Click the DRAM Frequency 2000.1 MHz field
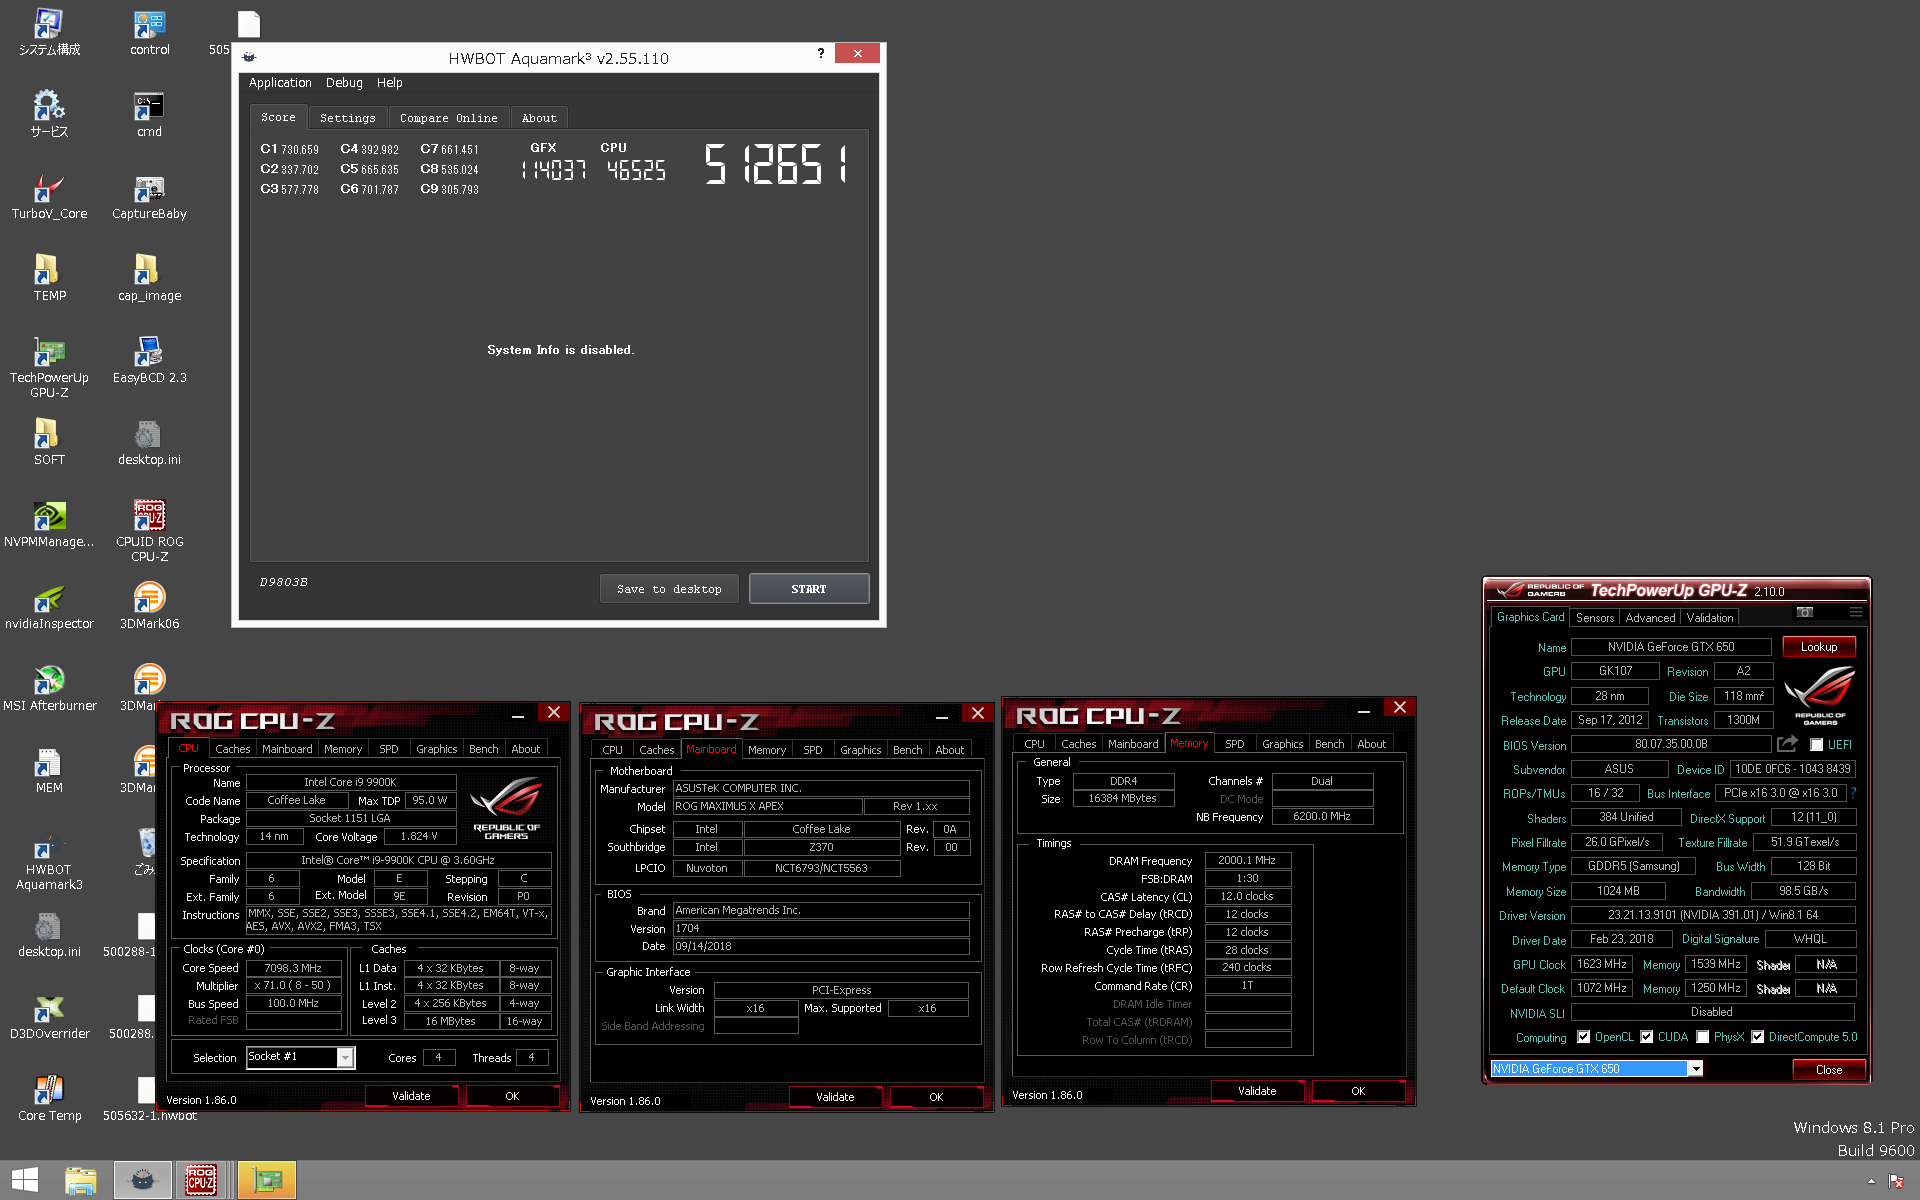This screenshot has height=1200, width=1920. (1248, 860)
